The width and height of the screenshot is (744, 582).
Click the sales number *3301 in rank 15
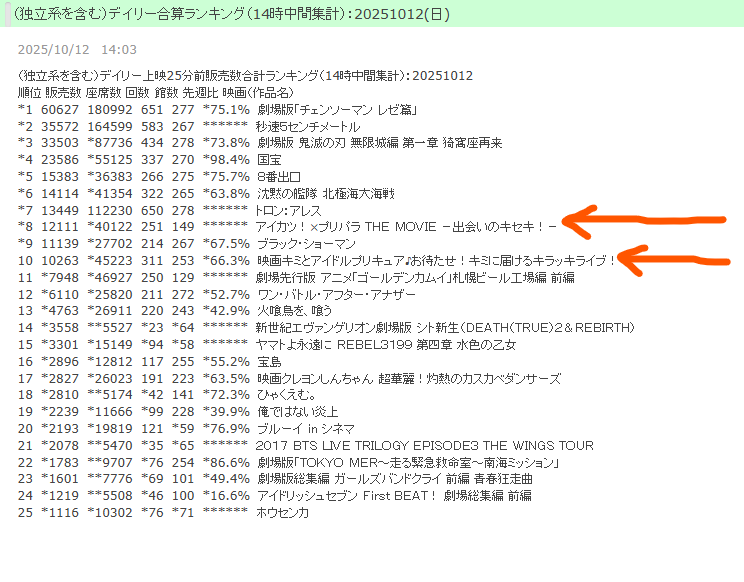[x=60, y=345]
